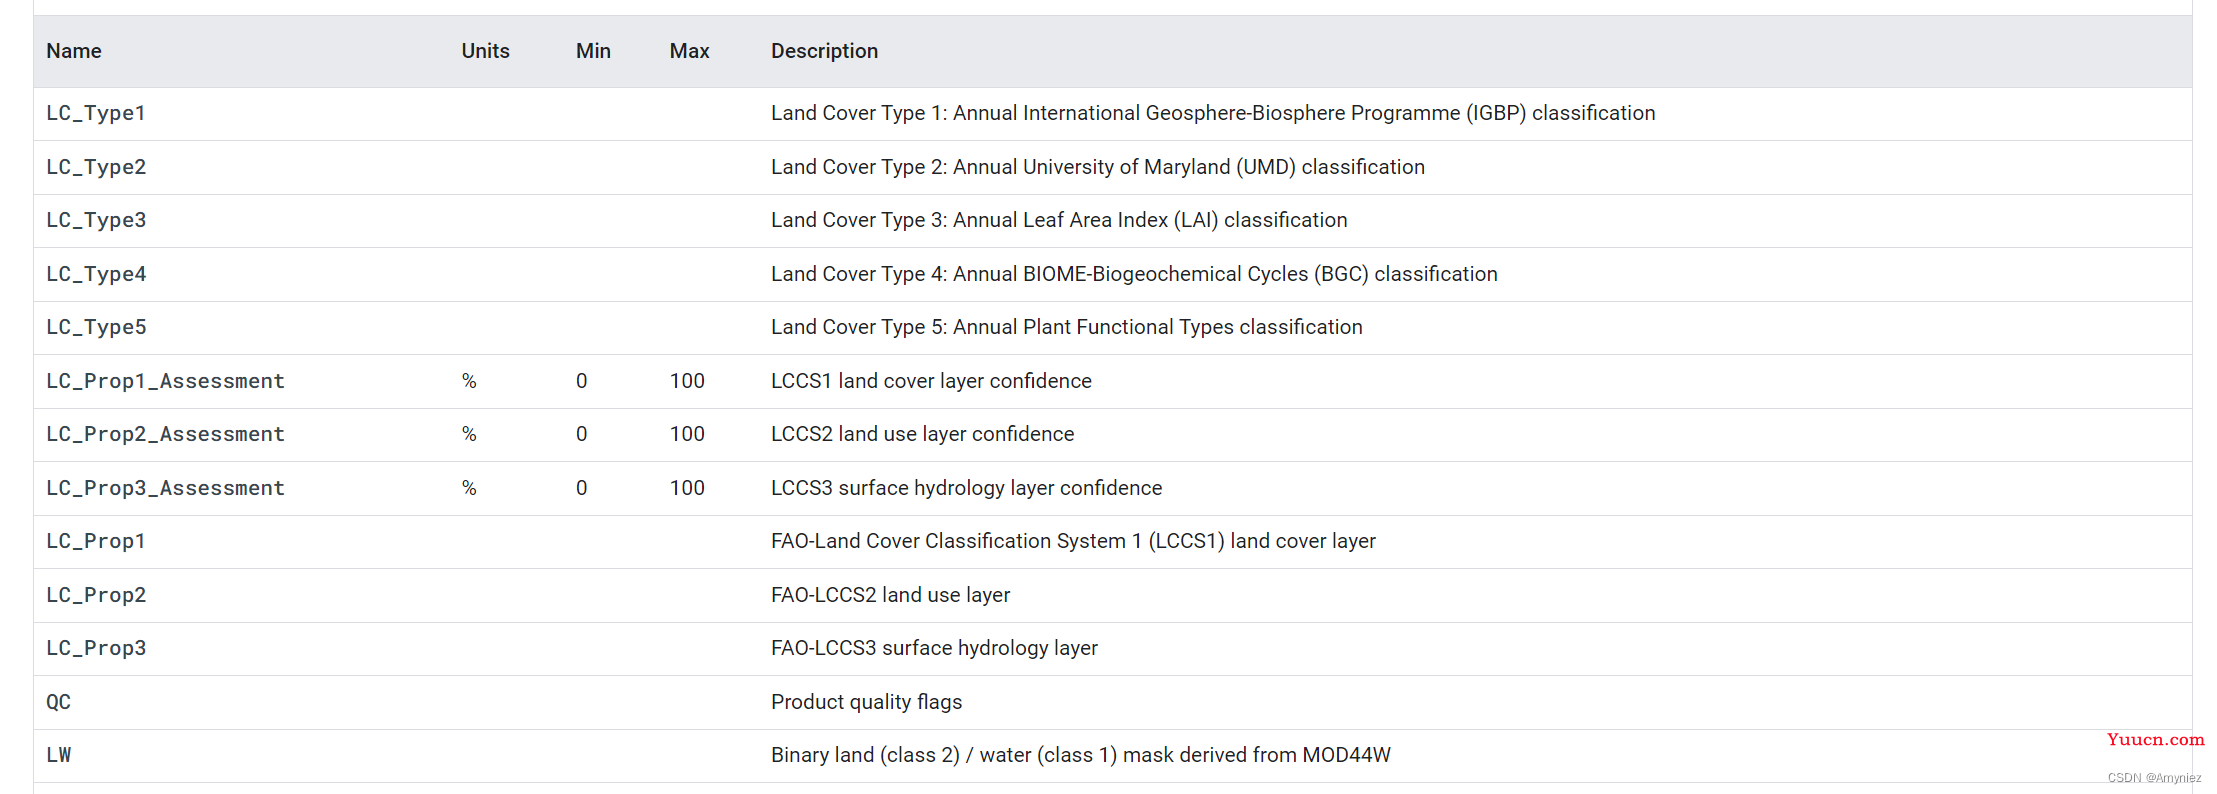Screen dimensions: 2217x794
Task: Click the LC_Prop1_Assessment band name
Action: (165, 381)
